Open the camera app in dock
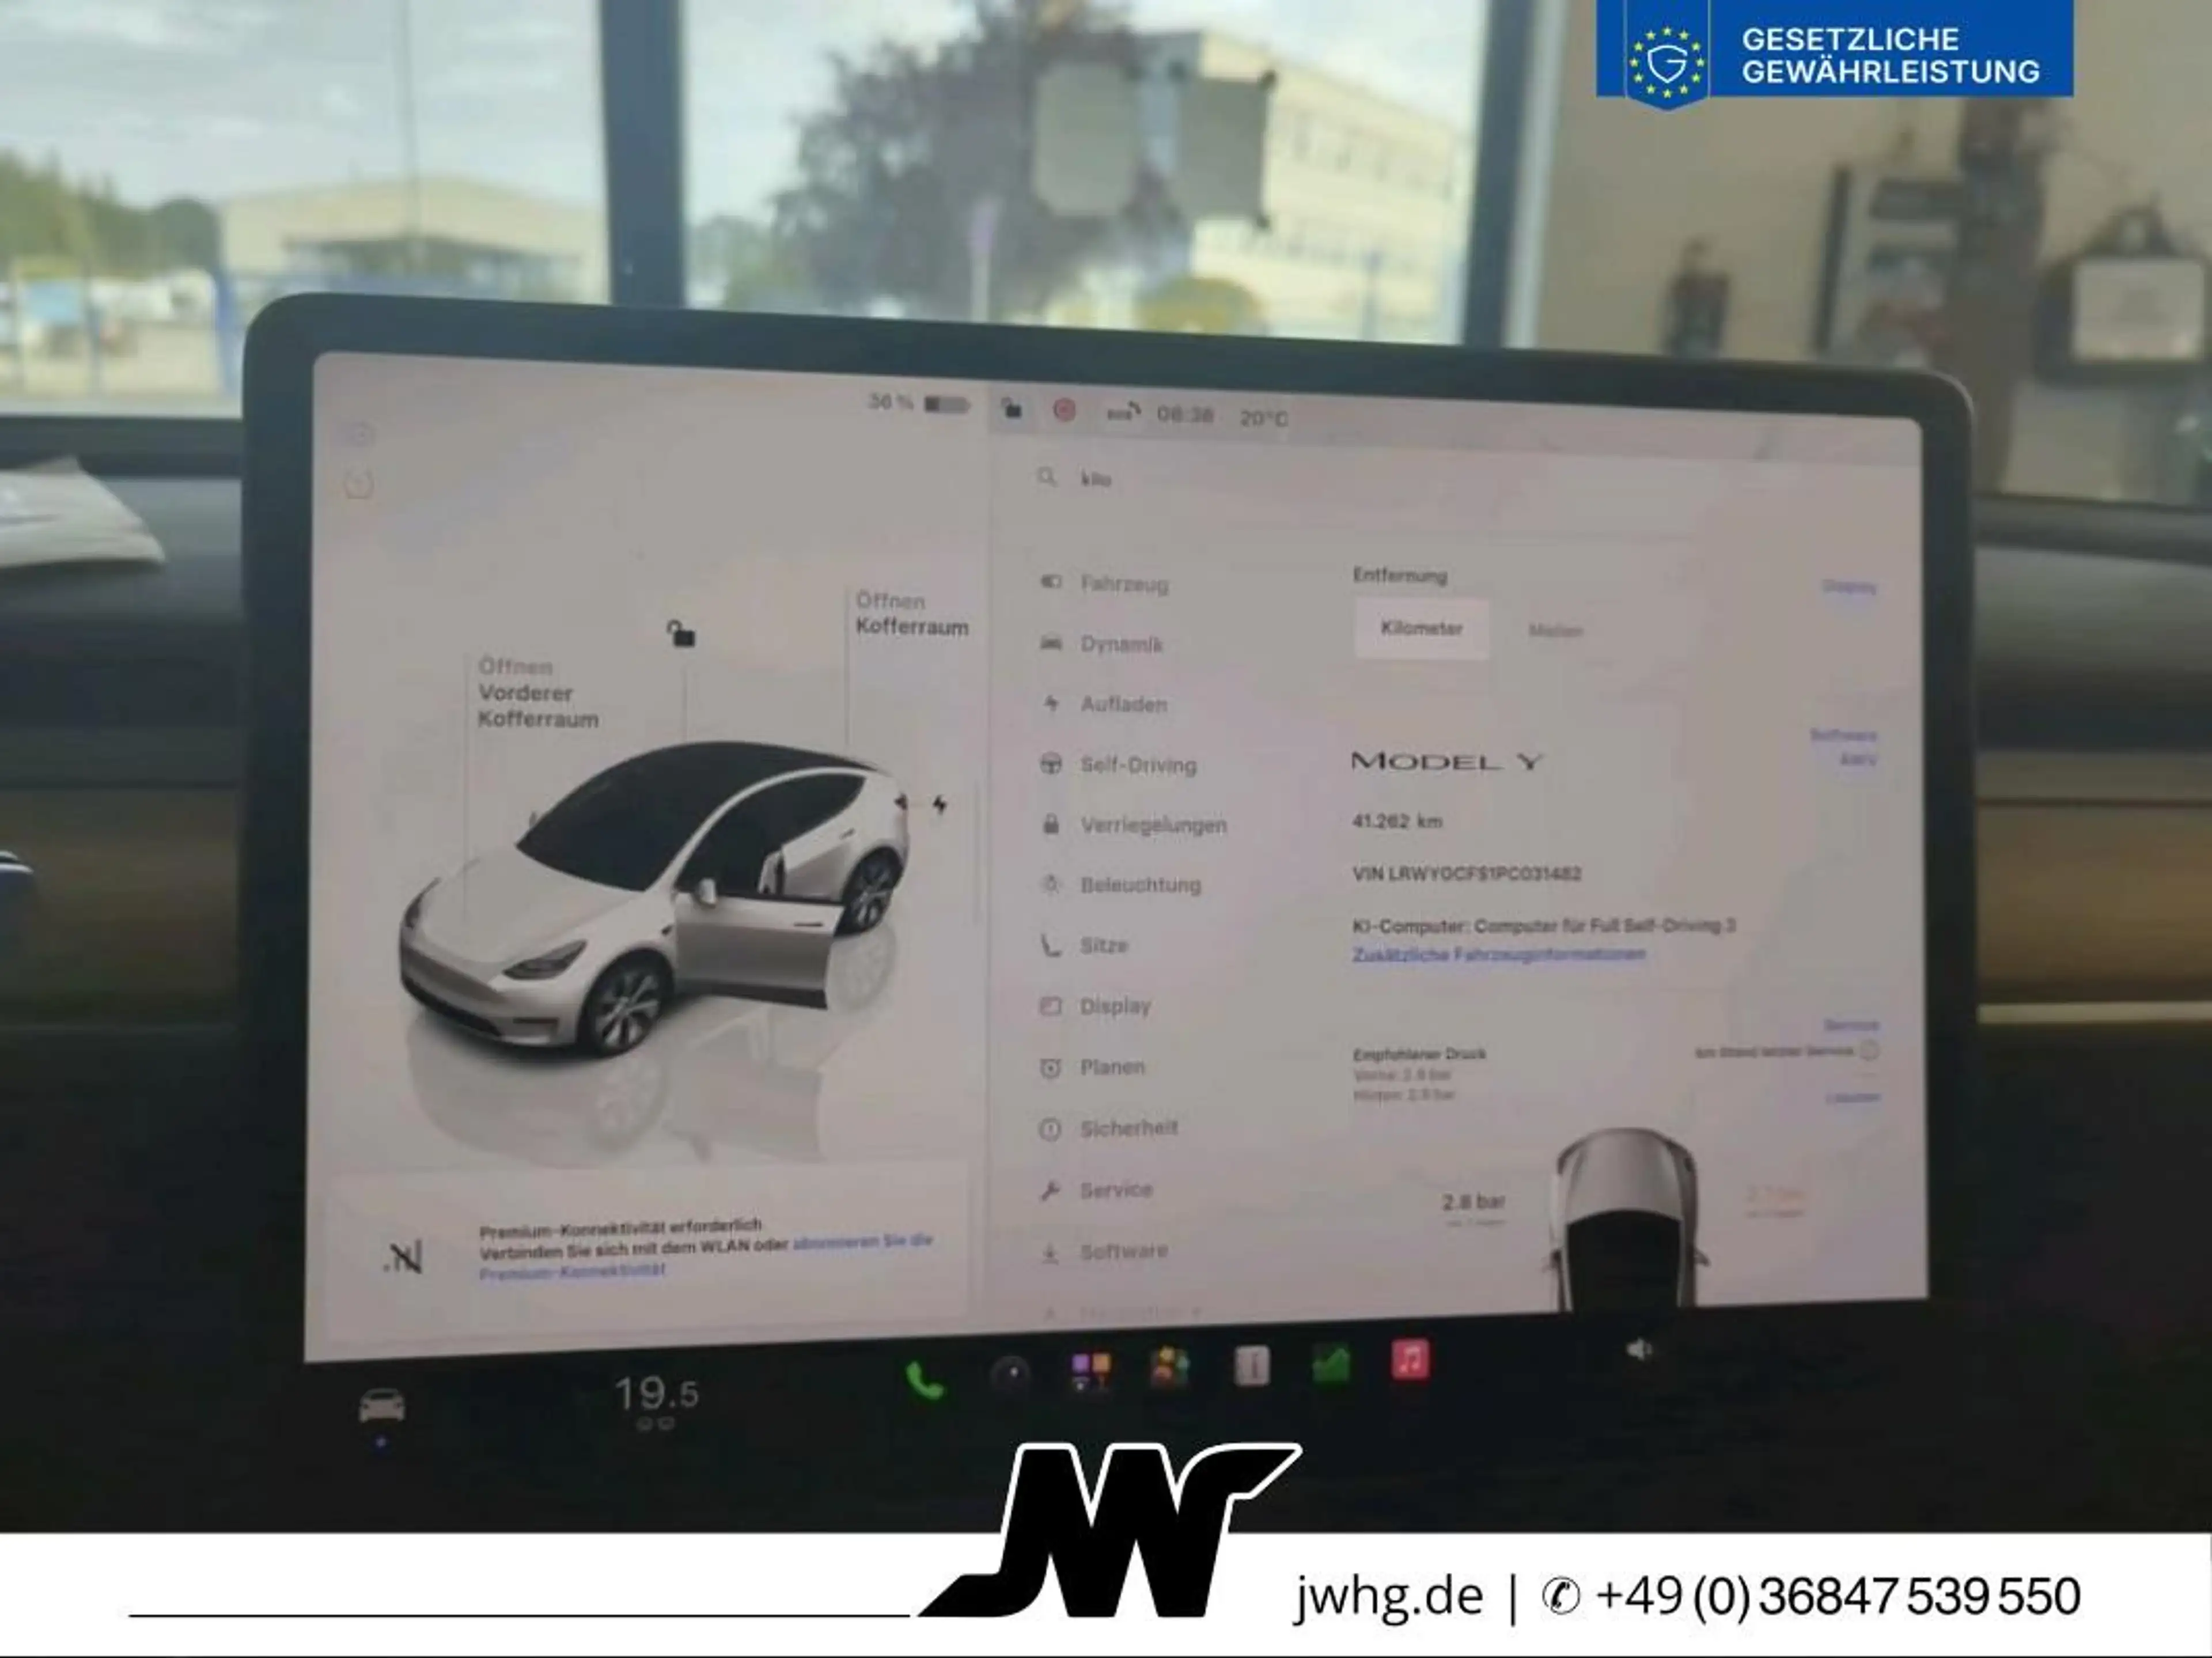Screen dimensions: 2212x1658 coord(1011,1375)
